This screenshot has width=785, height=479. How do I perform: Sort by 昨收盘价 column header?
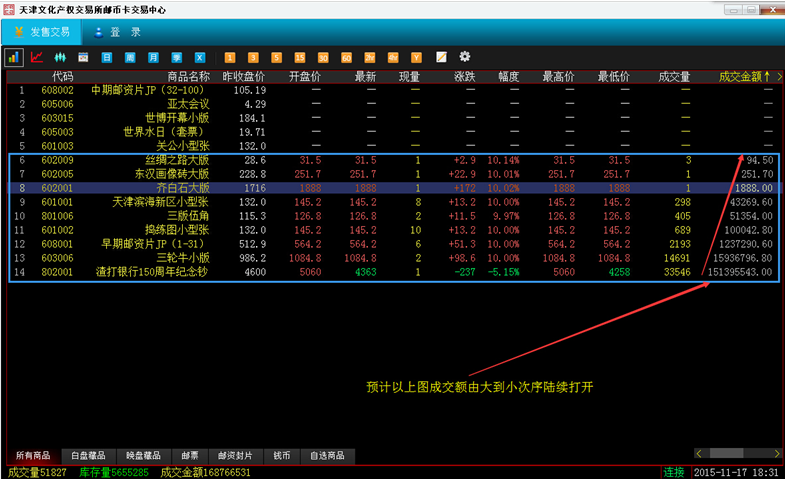[x=243, y=76]
